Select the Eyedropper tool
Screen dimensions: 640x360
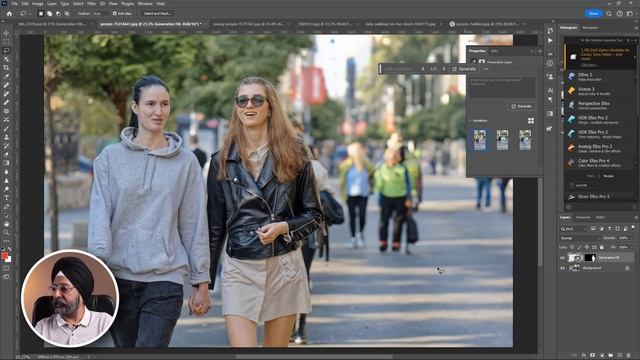6,76
